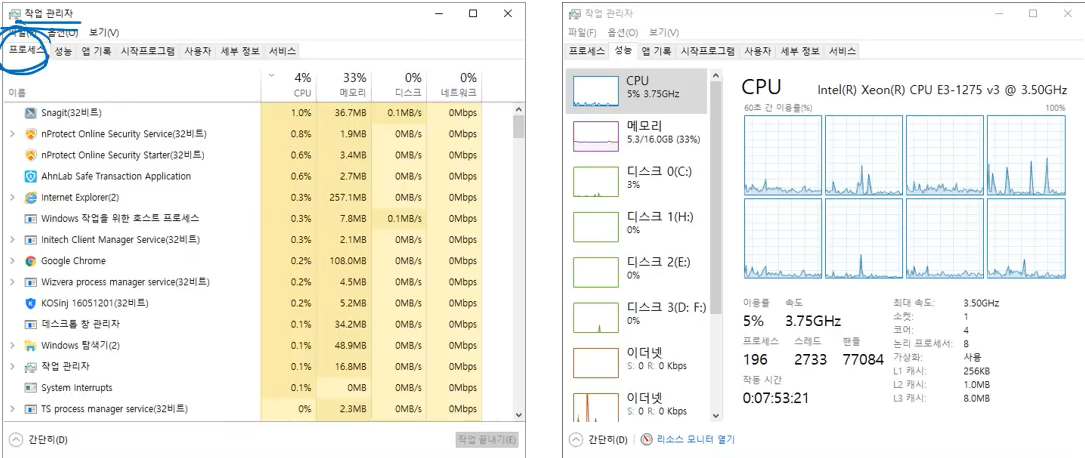Open 세부 정보 tab in left window

(239, 51)
